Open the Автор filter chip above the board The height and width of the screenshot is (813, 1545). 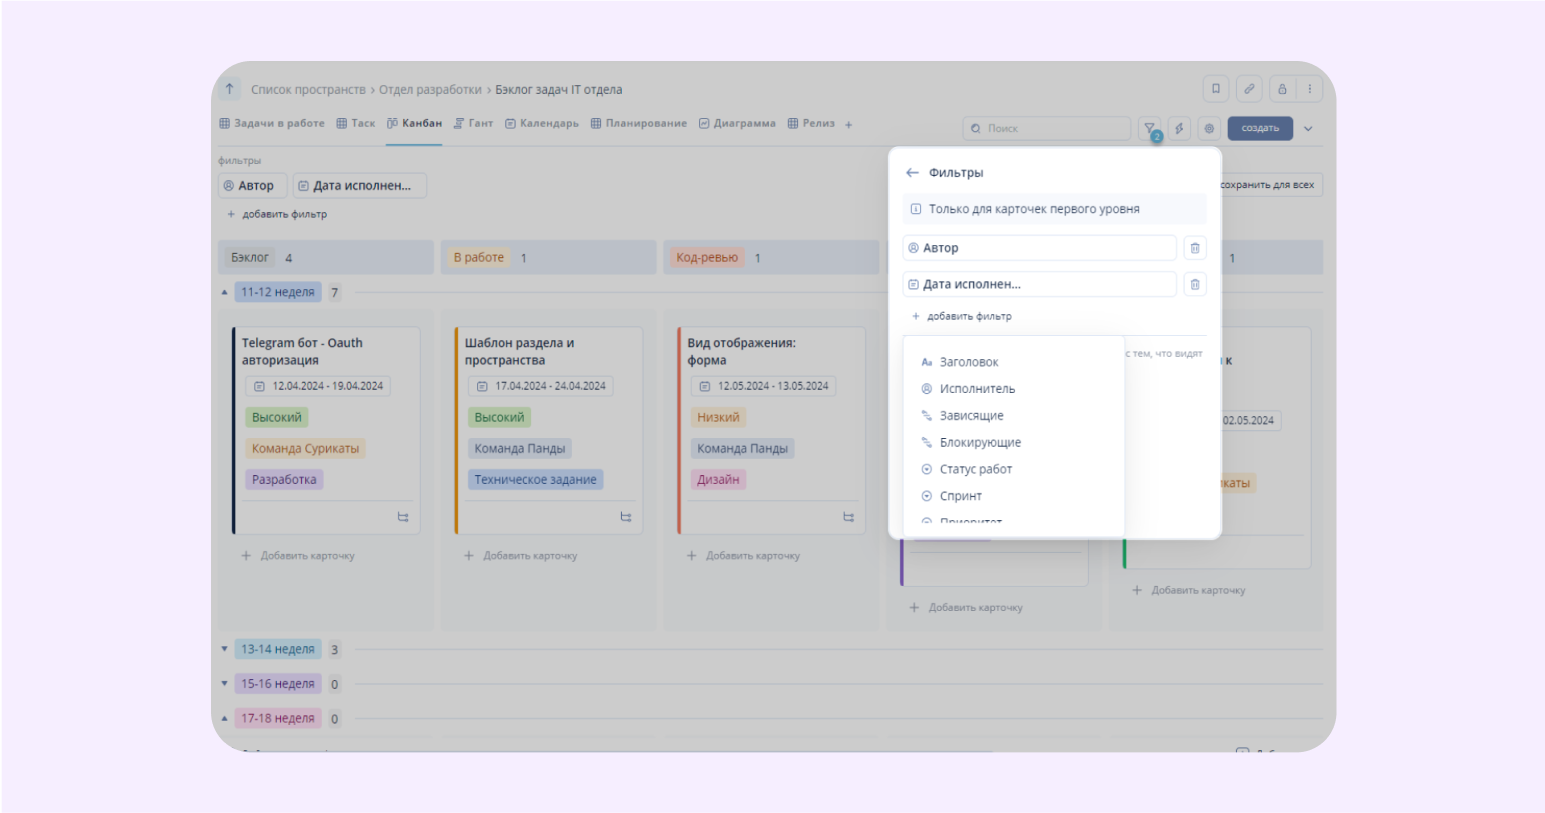(x=252, y=185)
